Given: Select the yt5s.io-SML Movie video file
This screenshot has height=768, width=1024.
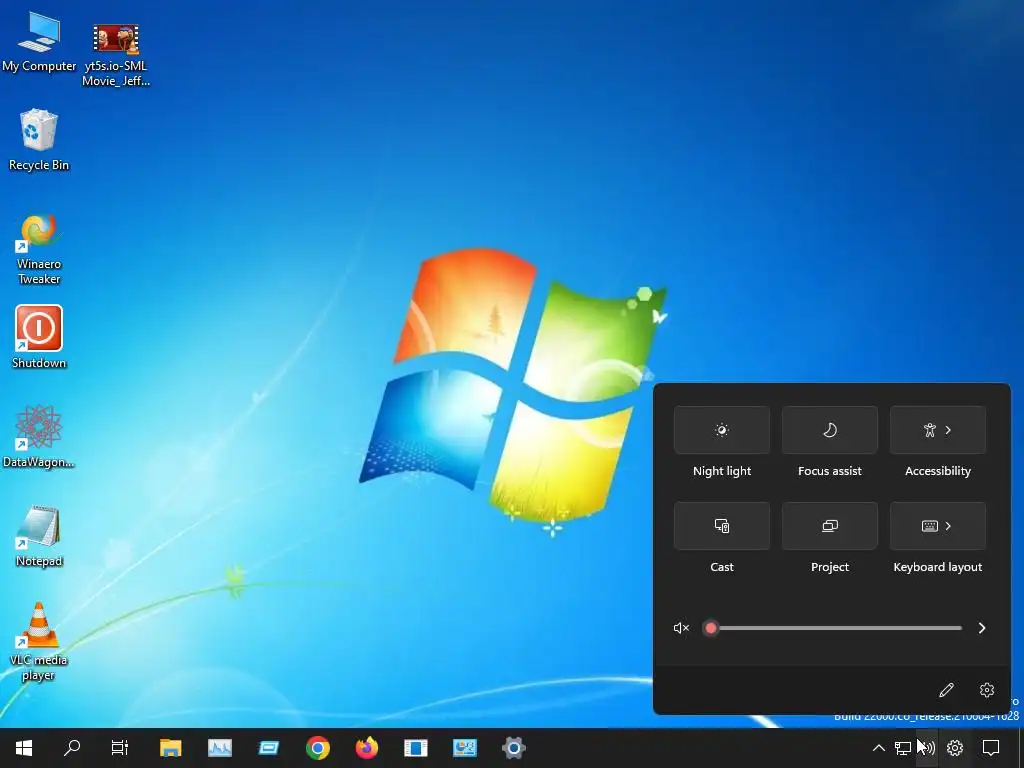Looking at the screenshot, I should click(116, 55).
